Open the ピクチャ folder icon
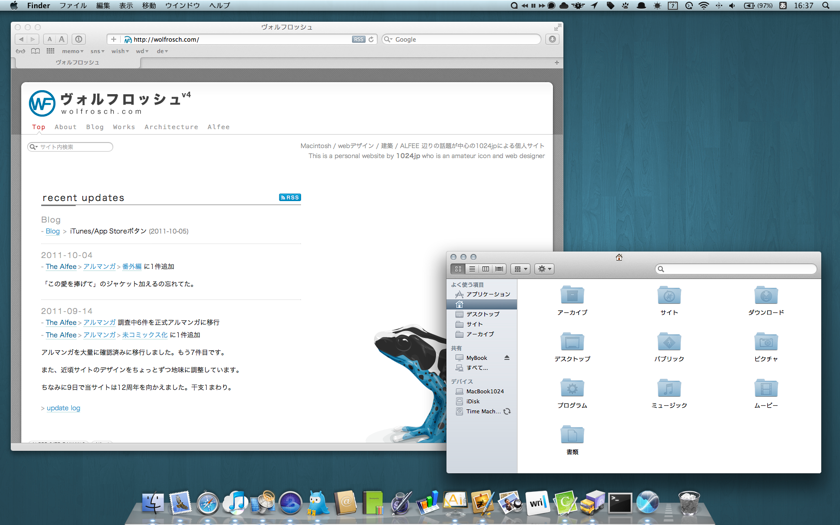840x525 pixels. click(765, 342)
